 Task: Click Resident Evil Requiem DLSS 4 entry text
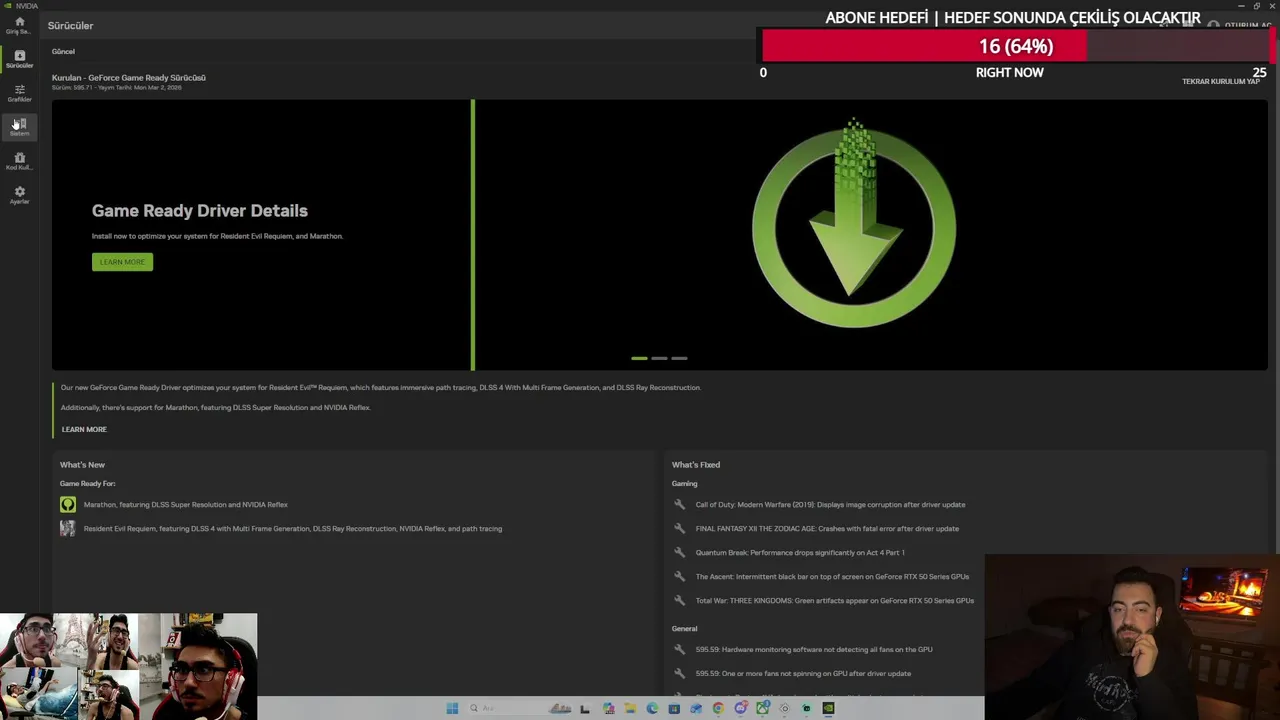pyautogui.click(x=293, y=529)
